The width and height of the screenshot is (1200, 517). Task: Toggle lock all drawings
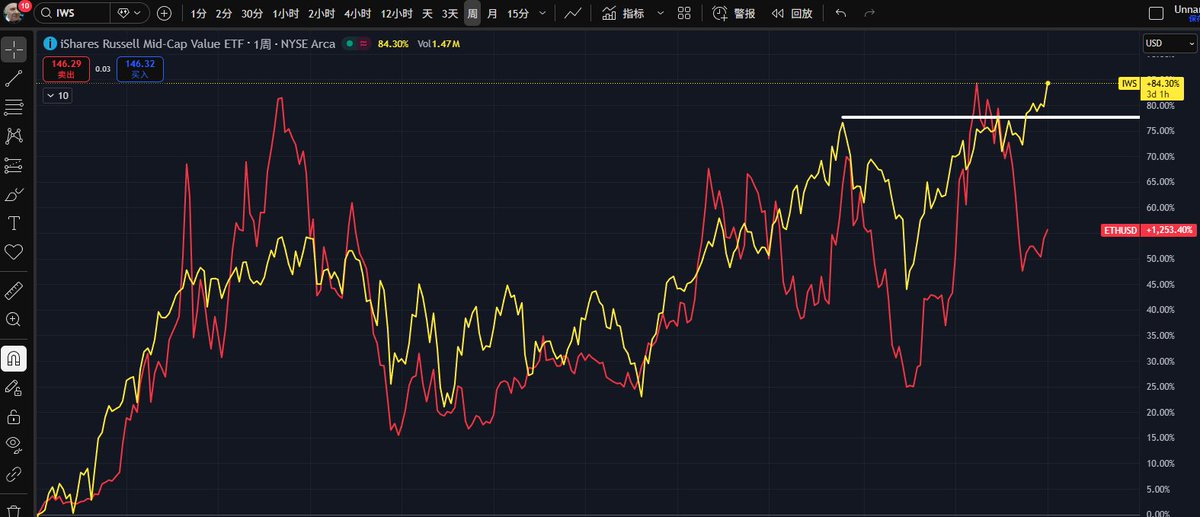click(x=14, y=415)
